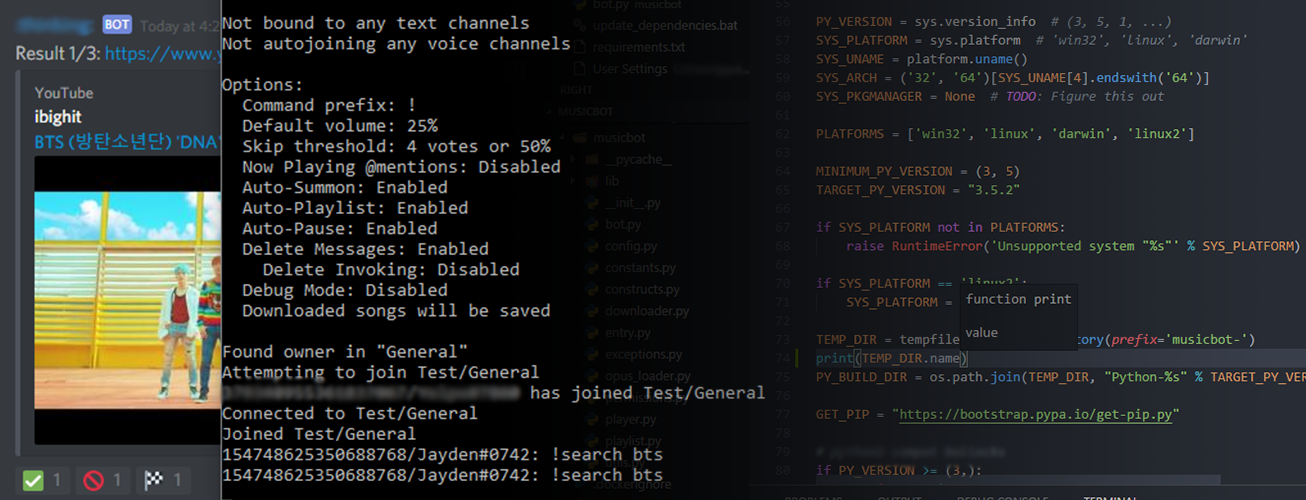Click the raise RuntimeError line in editor
The height and width of the screenshot is (500, 1306).
coord(1072,246)
